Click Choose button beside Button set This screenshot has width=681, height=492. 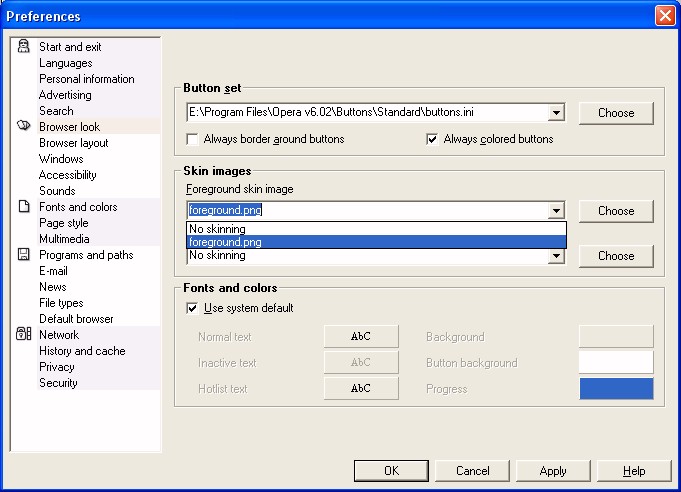(x=616, y=113)
